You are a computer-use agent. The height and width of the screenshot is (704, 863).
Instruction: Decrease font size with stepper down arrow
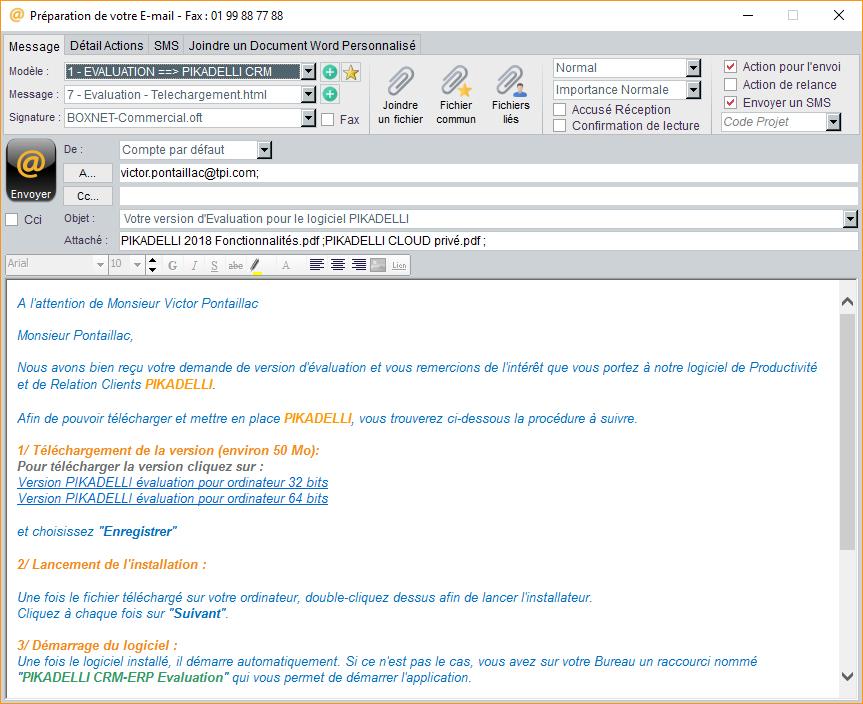click(152, 269)
